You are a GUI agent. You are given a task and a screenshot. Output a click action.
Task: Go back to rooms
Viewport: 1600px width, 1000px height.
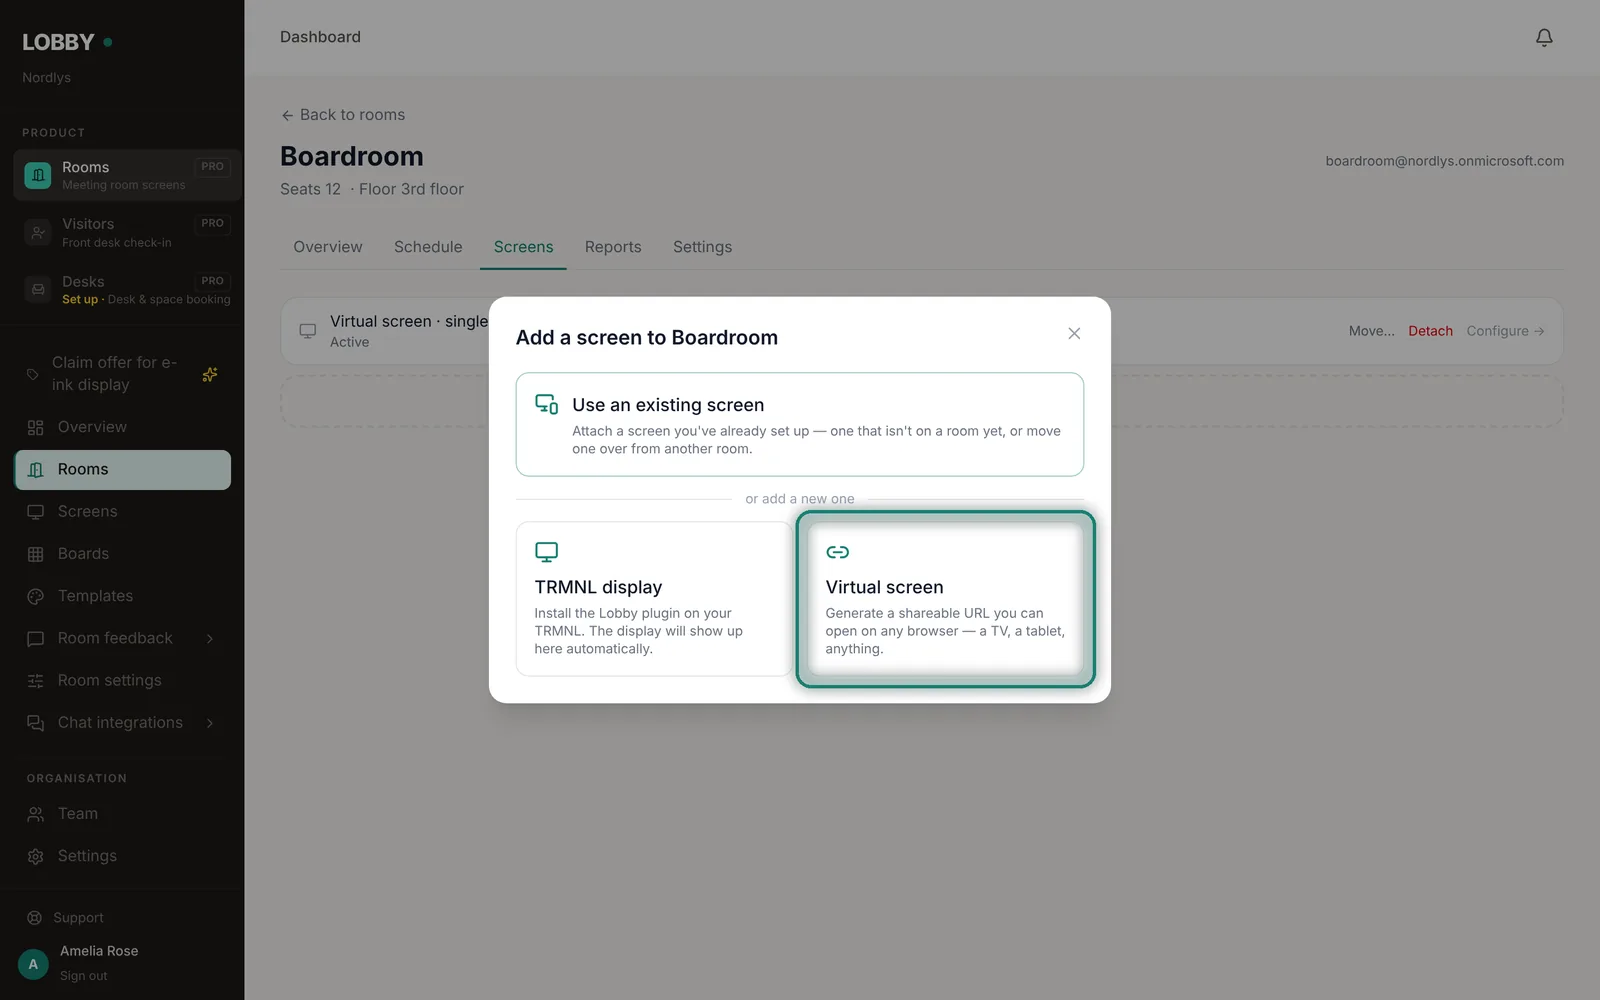[343, 115]
